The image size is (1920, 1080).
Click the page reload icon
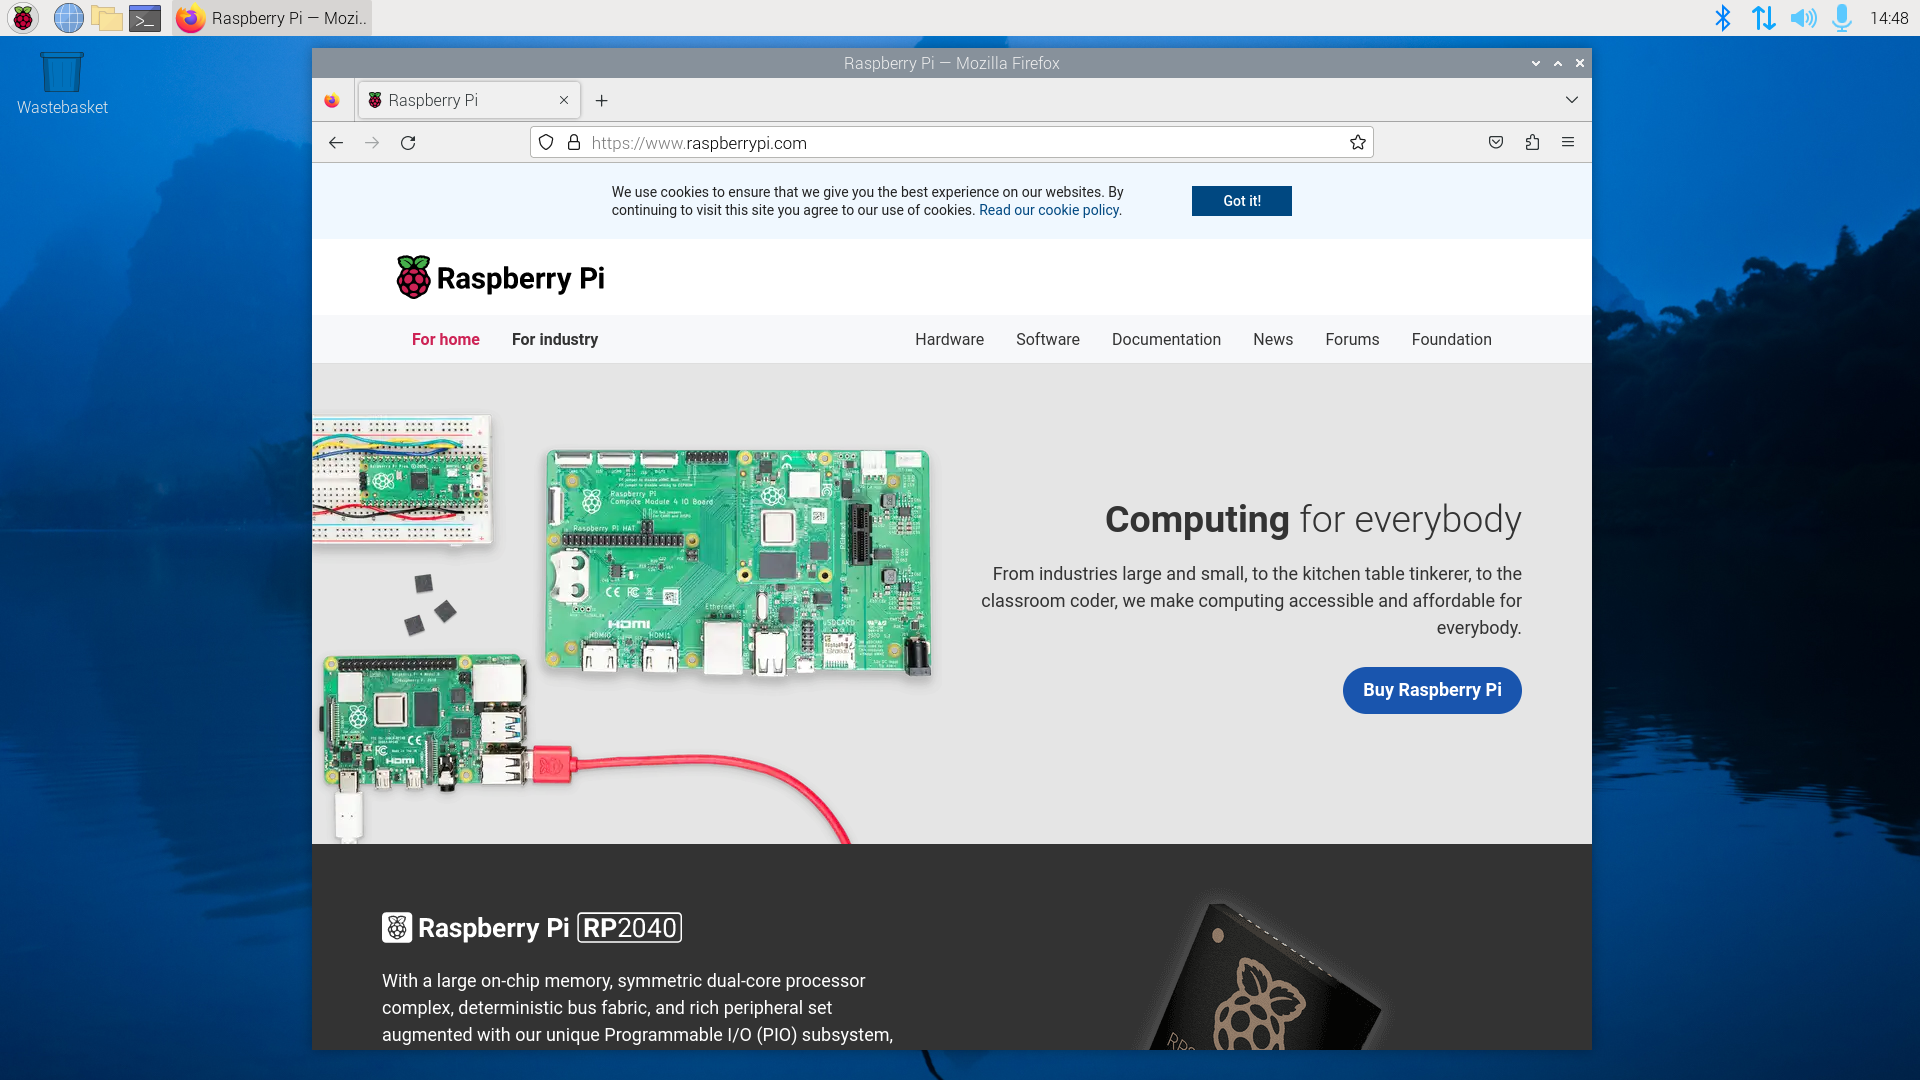407,142
